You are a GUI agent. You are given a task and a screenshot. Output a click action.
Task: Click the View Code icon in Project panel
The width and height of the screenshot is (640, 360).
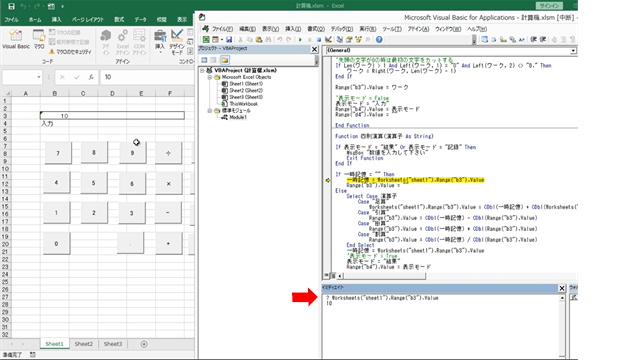pyautogui.click(x=204, y=60)
